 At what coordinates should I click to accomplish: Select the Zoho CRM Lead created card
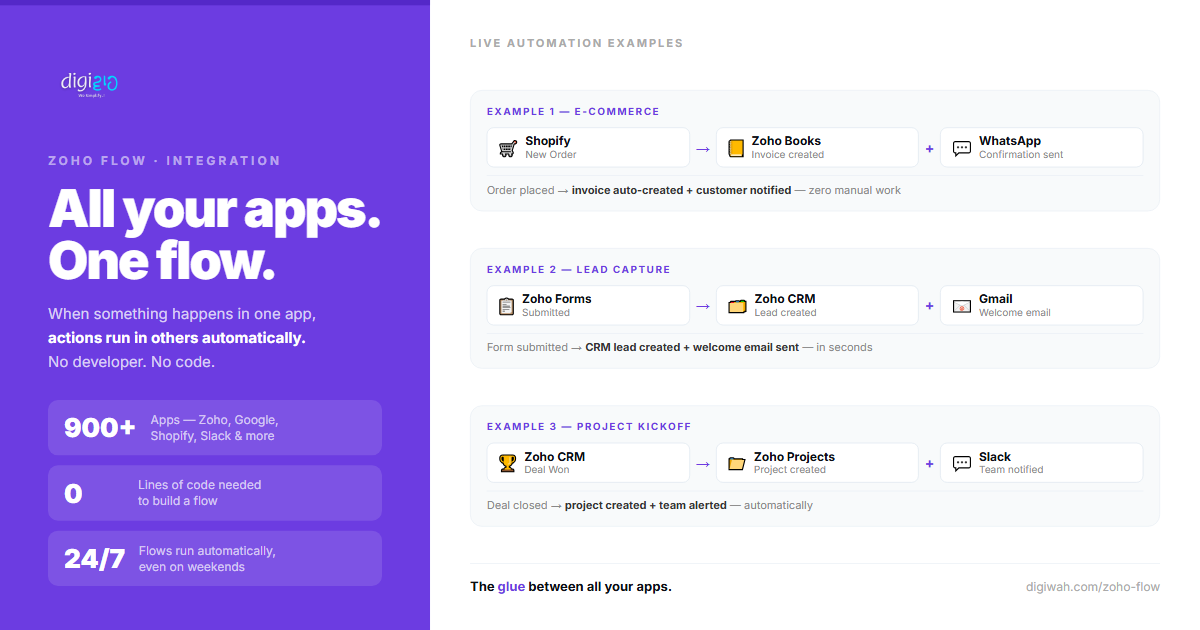[817, 305]
